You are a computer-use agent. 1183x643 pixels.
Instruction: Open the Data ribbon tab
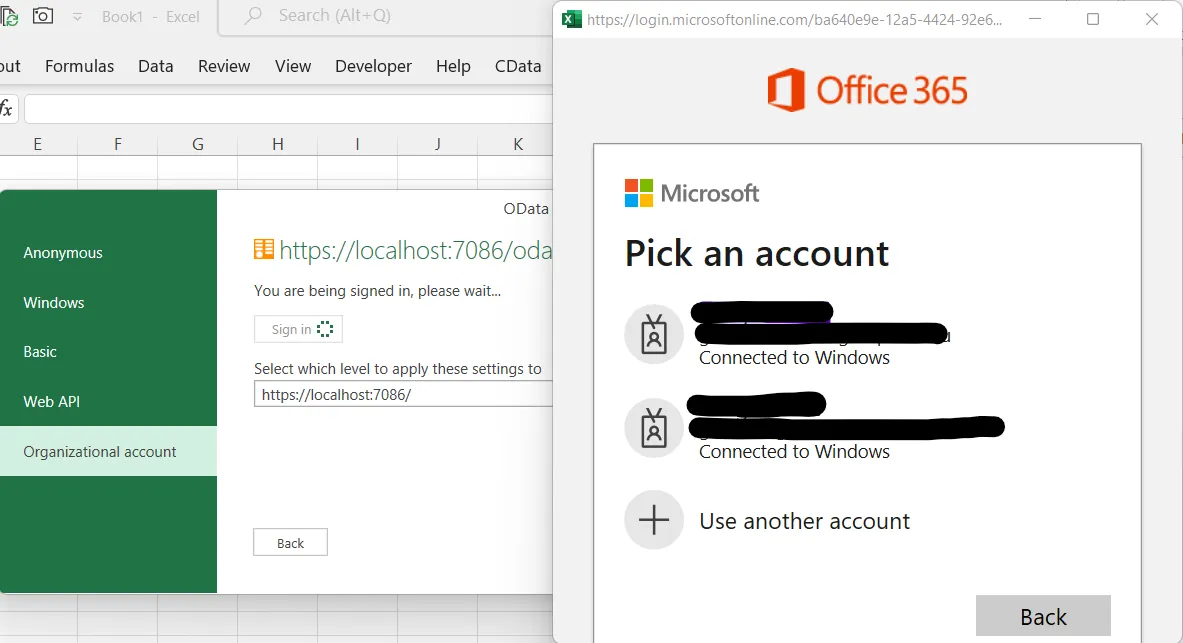point(155,66)
